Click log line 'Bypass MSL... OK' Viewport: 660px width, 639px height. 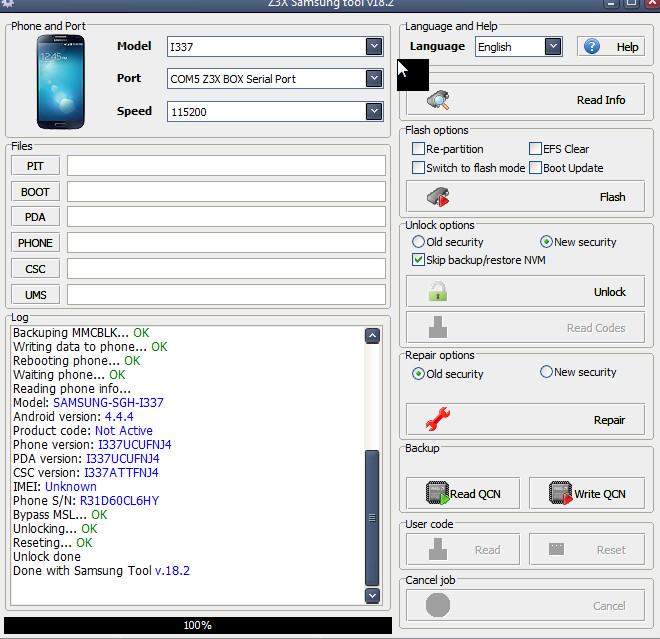60,514
